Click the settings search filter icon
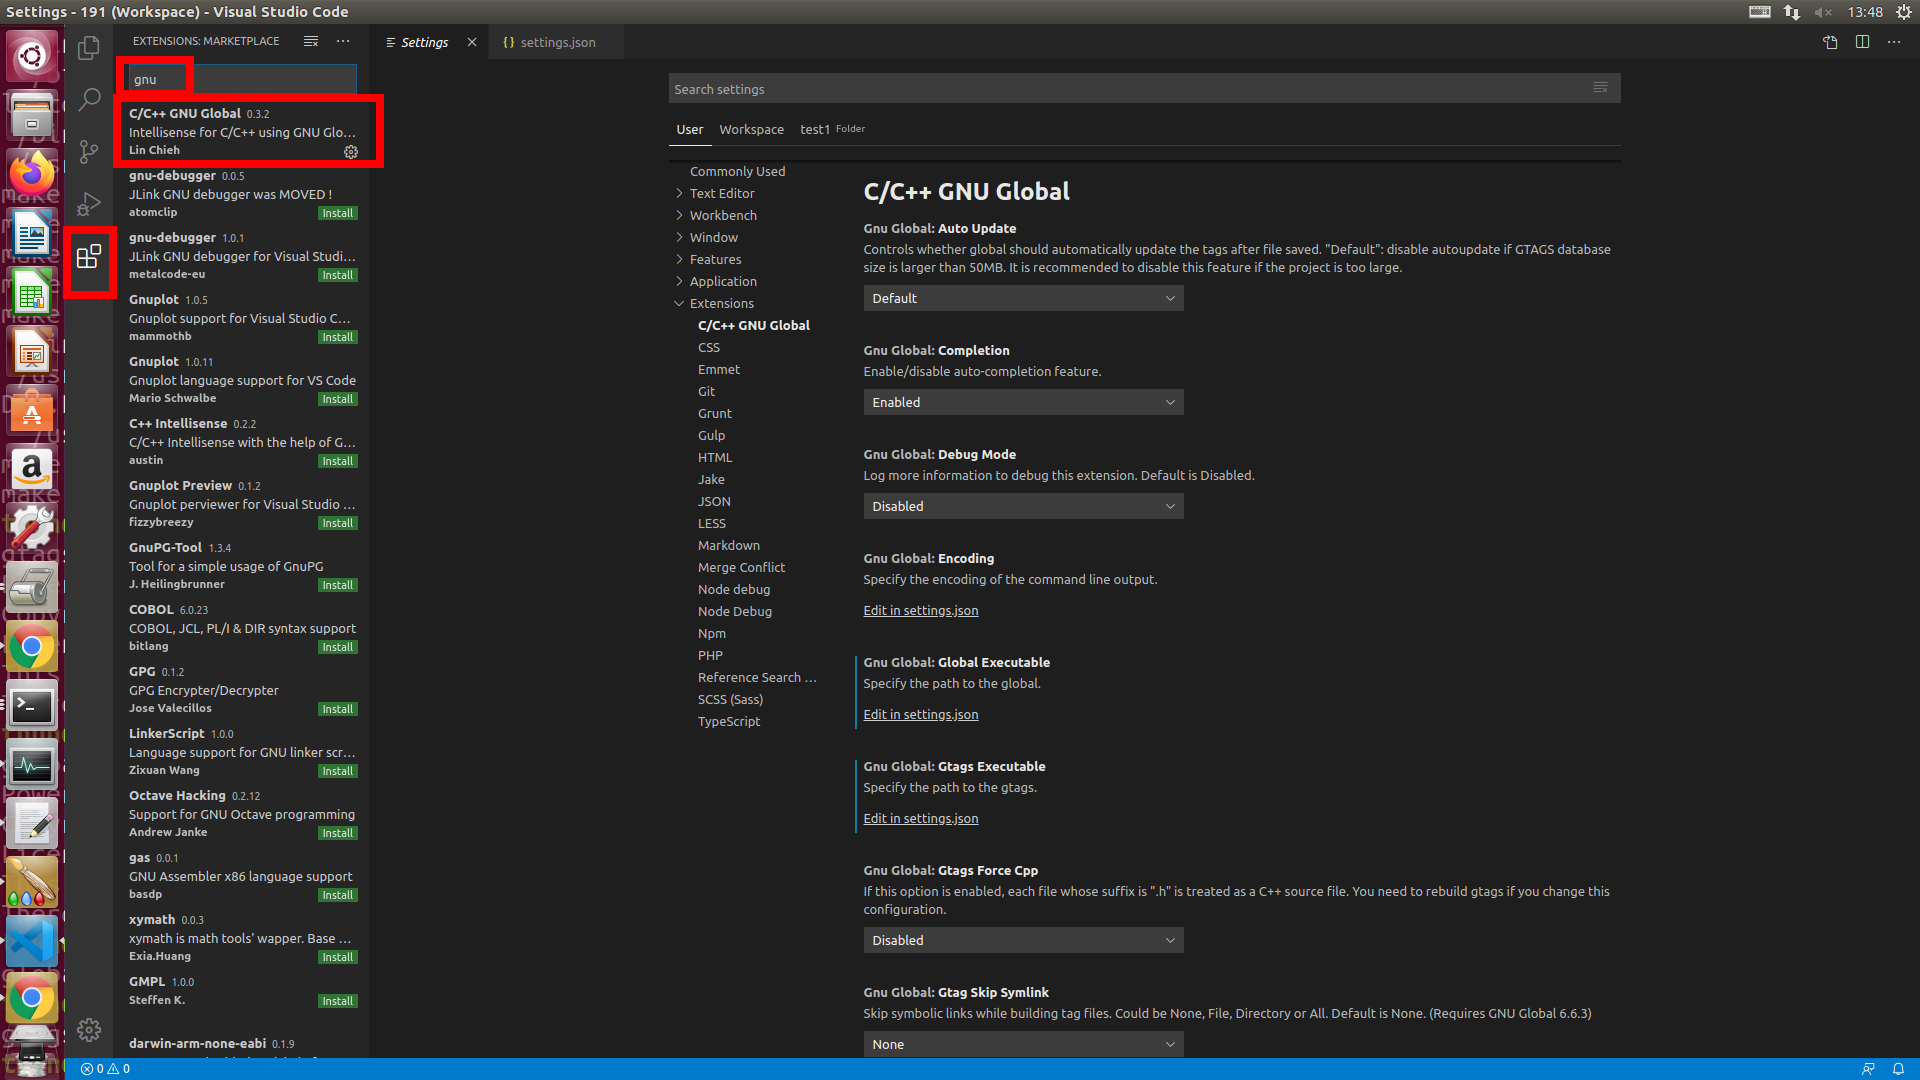The image size is (1920, 1080). [x=1600, y=88]
